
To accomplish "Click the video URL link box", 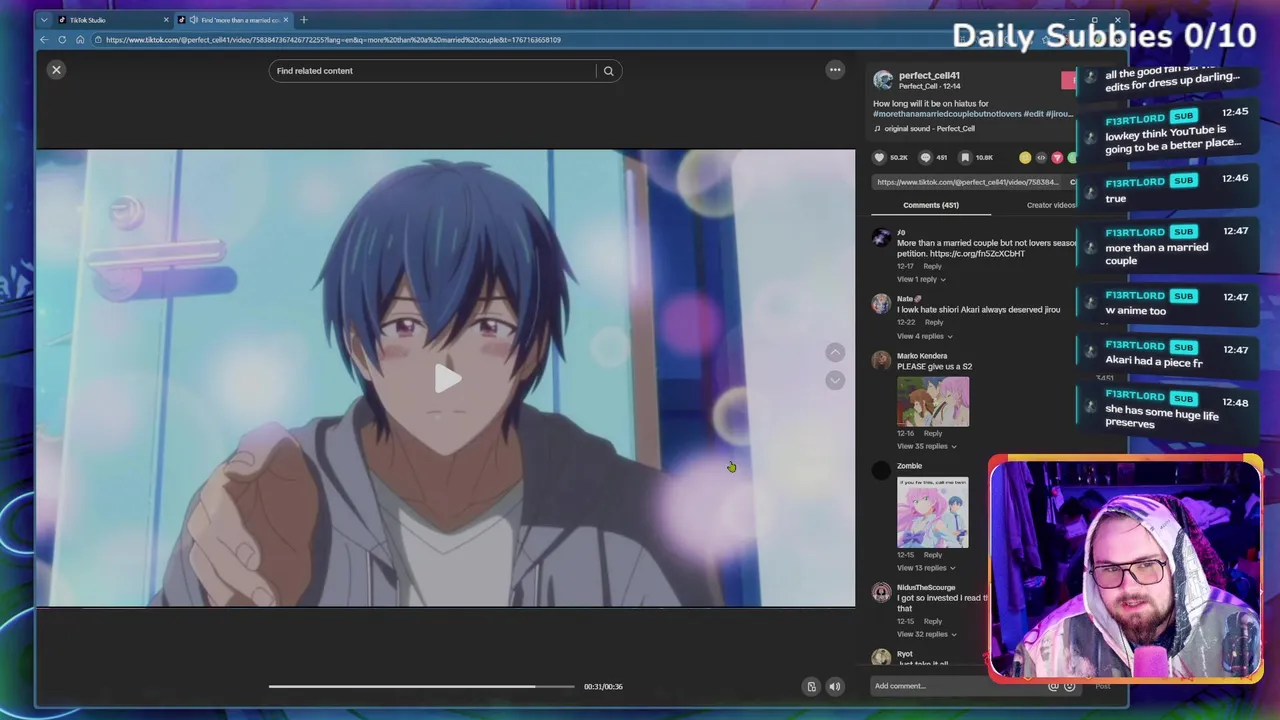I will point(967,182).
